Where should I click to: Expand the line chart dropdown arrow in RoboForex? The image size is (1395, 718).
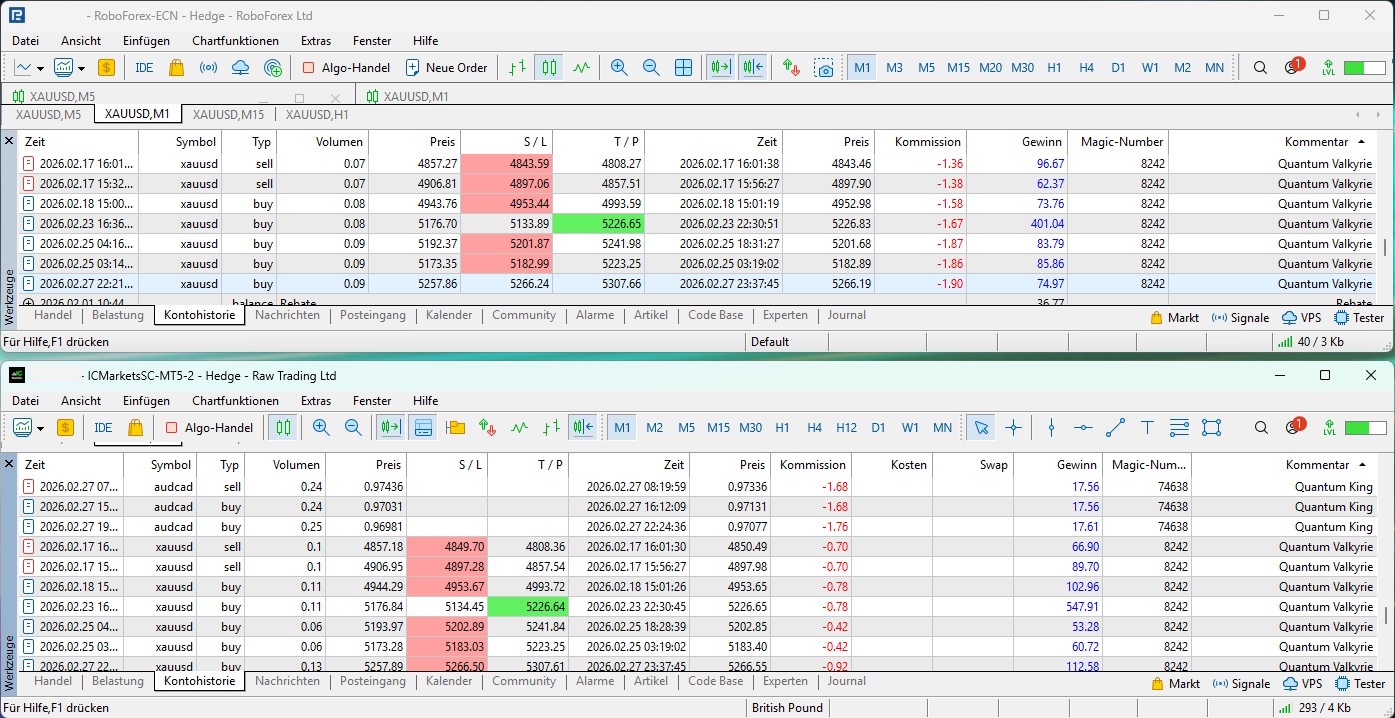(40, 68)
